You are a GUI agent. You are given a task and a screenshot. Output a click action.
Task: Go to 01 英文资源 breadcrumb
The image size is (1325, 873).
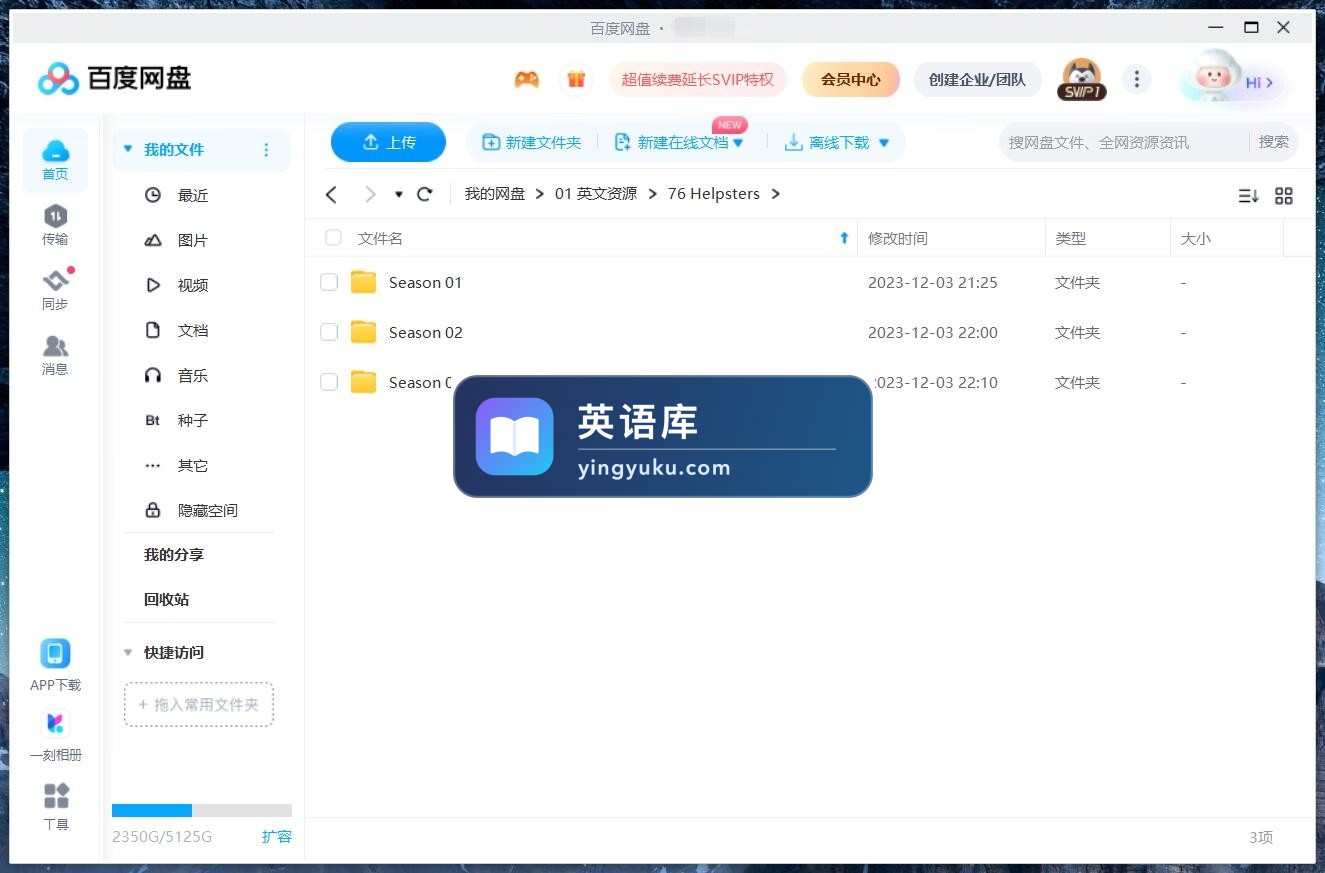point(596,194)
